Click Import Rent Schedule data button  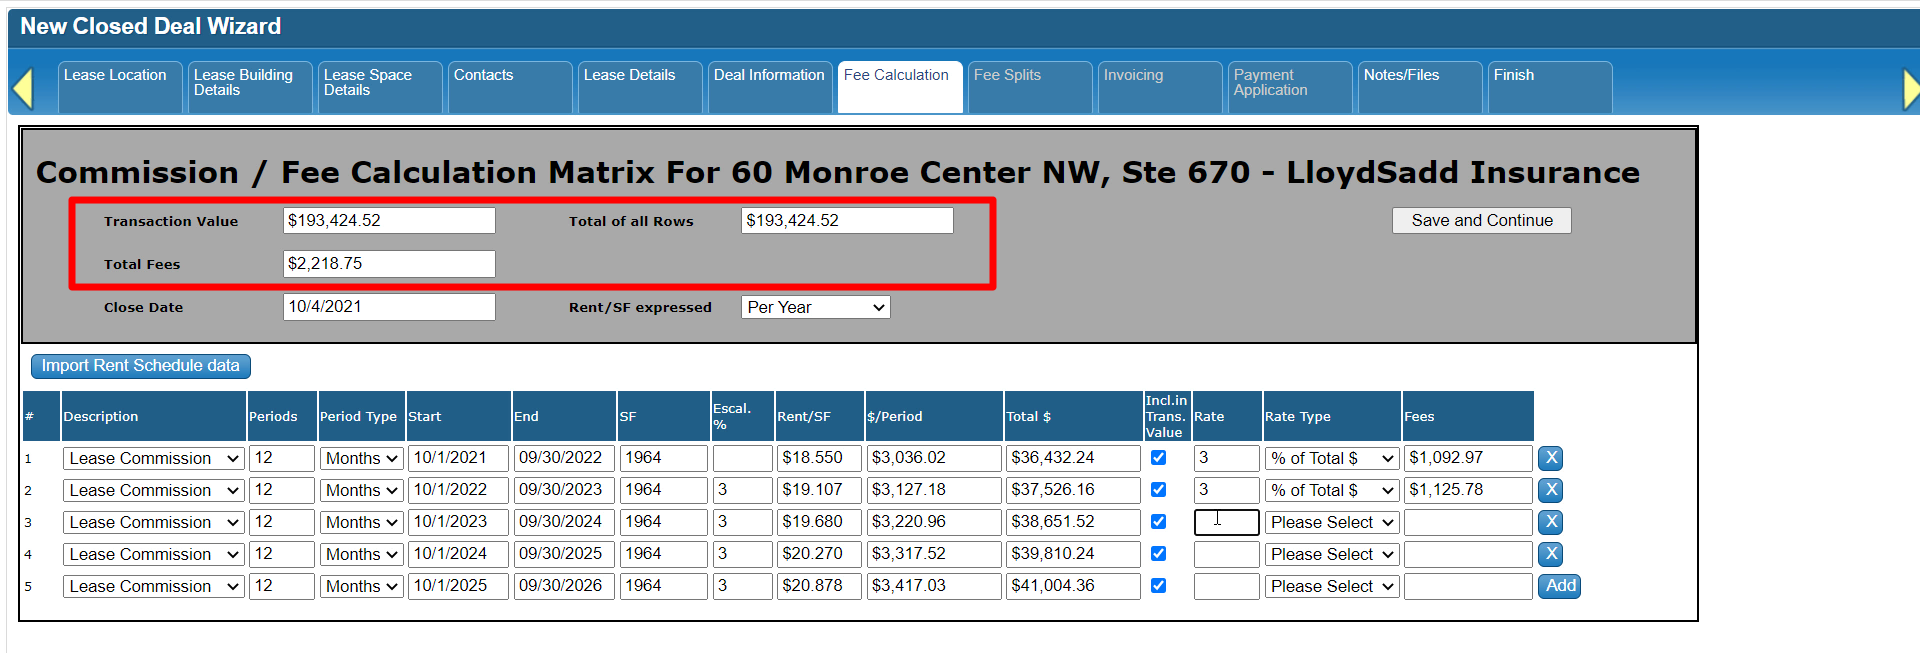coord(141,366)
